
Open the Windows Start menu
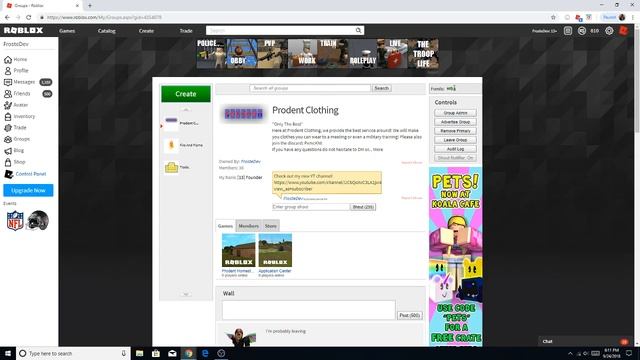[8, 353]
